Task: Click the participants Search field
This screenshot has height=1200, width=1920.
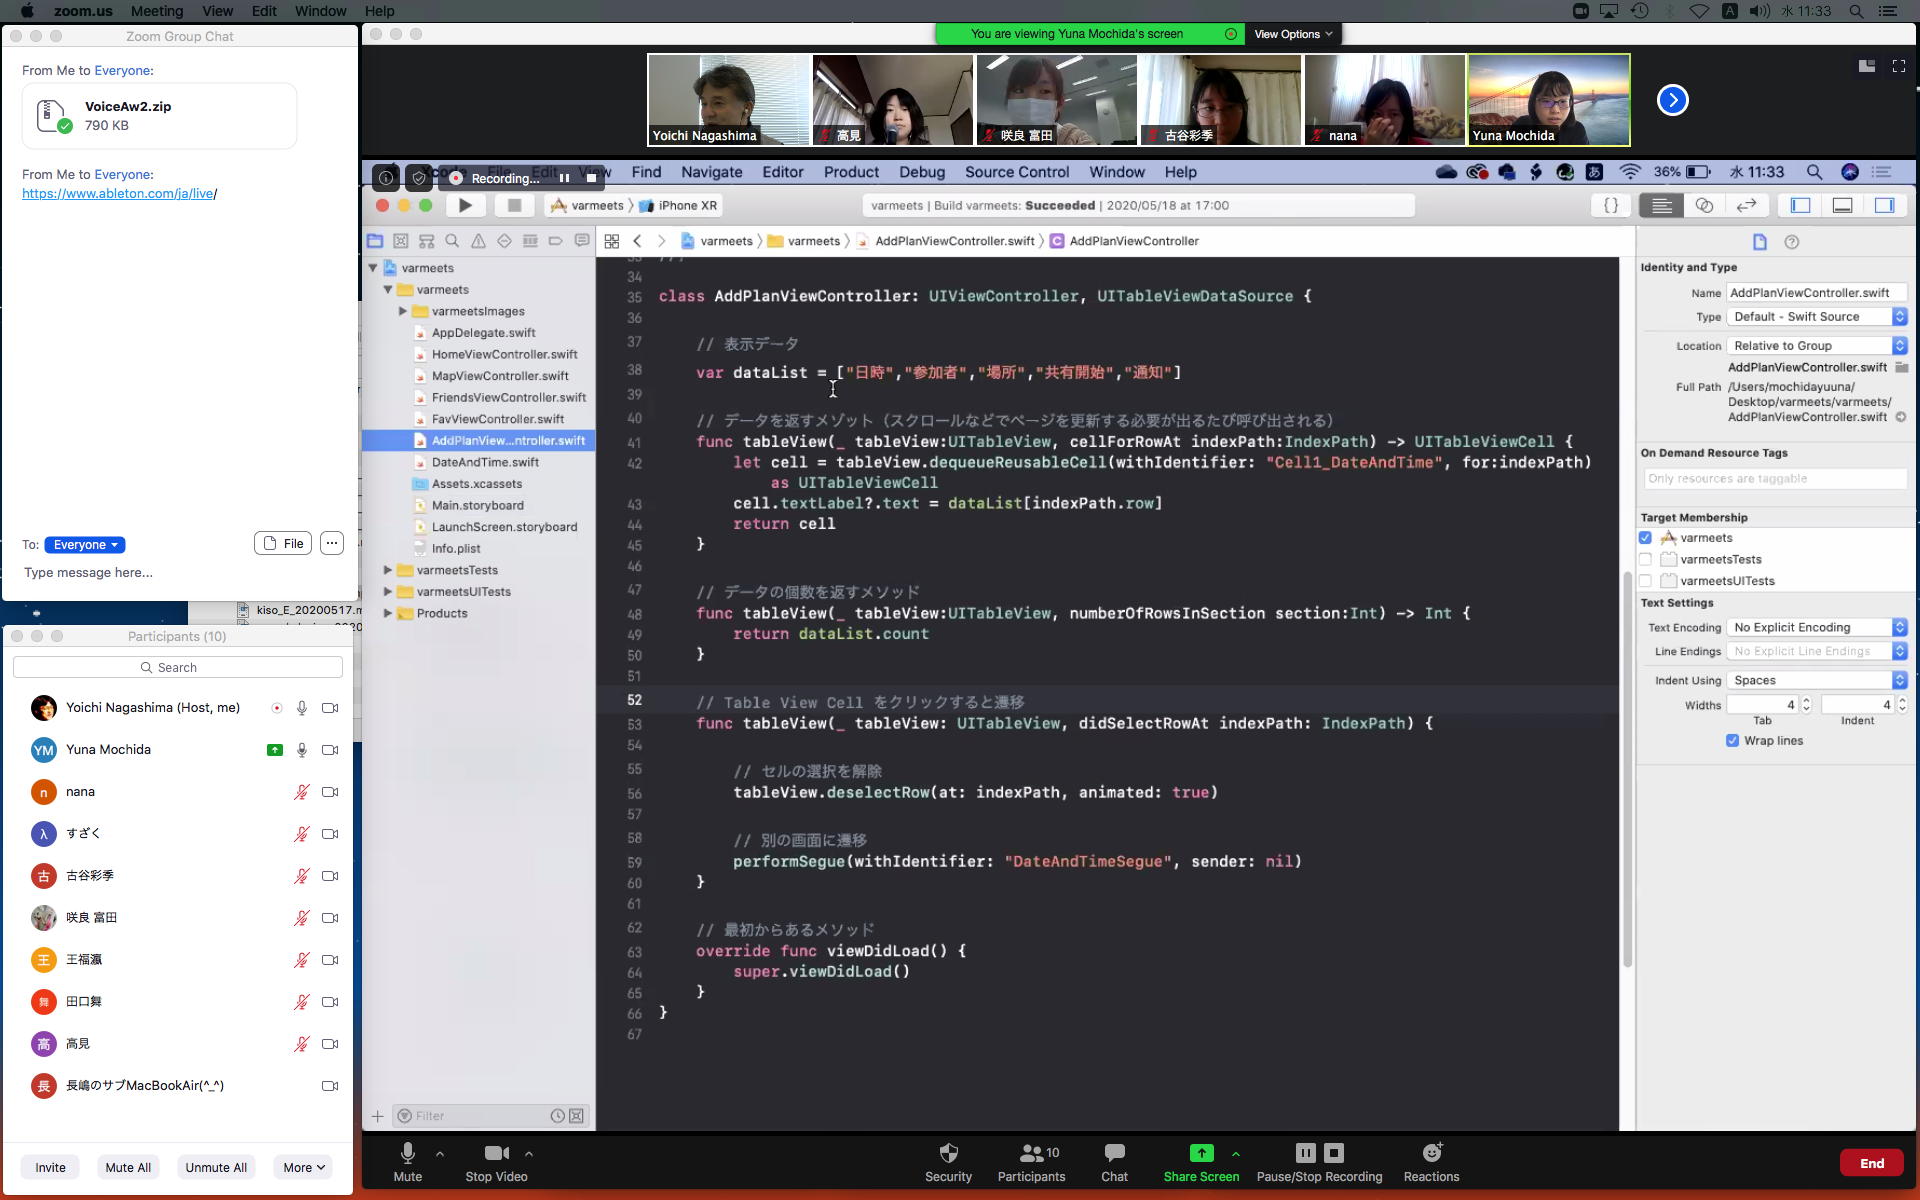Action: (178, 667)
